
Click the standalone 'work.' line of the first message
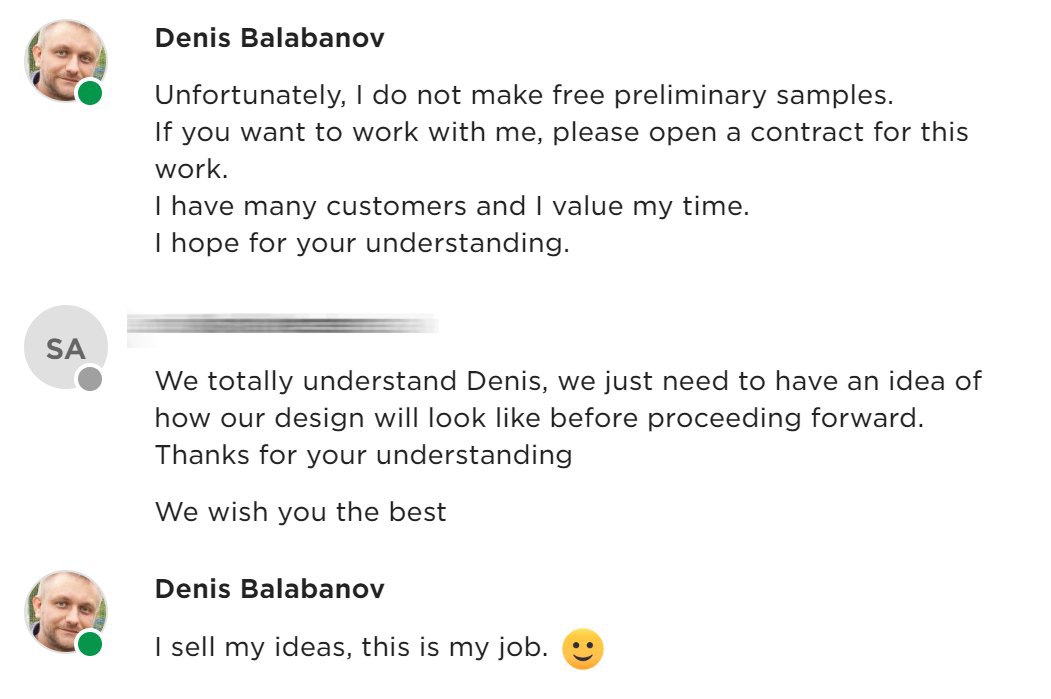[192, 170]
